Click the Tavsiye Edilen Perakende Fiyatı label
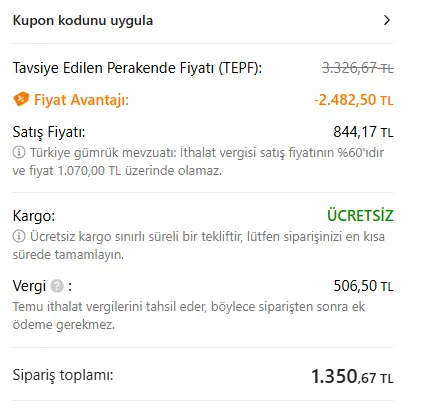Screen dimensions: 421x411 [x=137, y=68]
